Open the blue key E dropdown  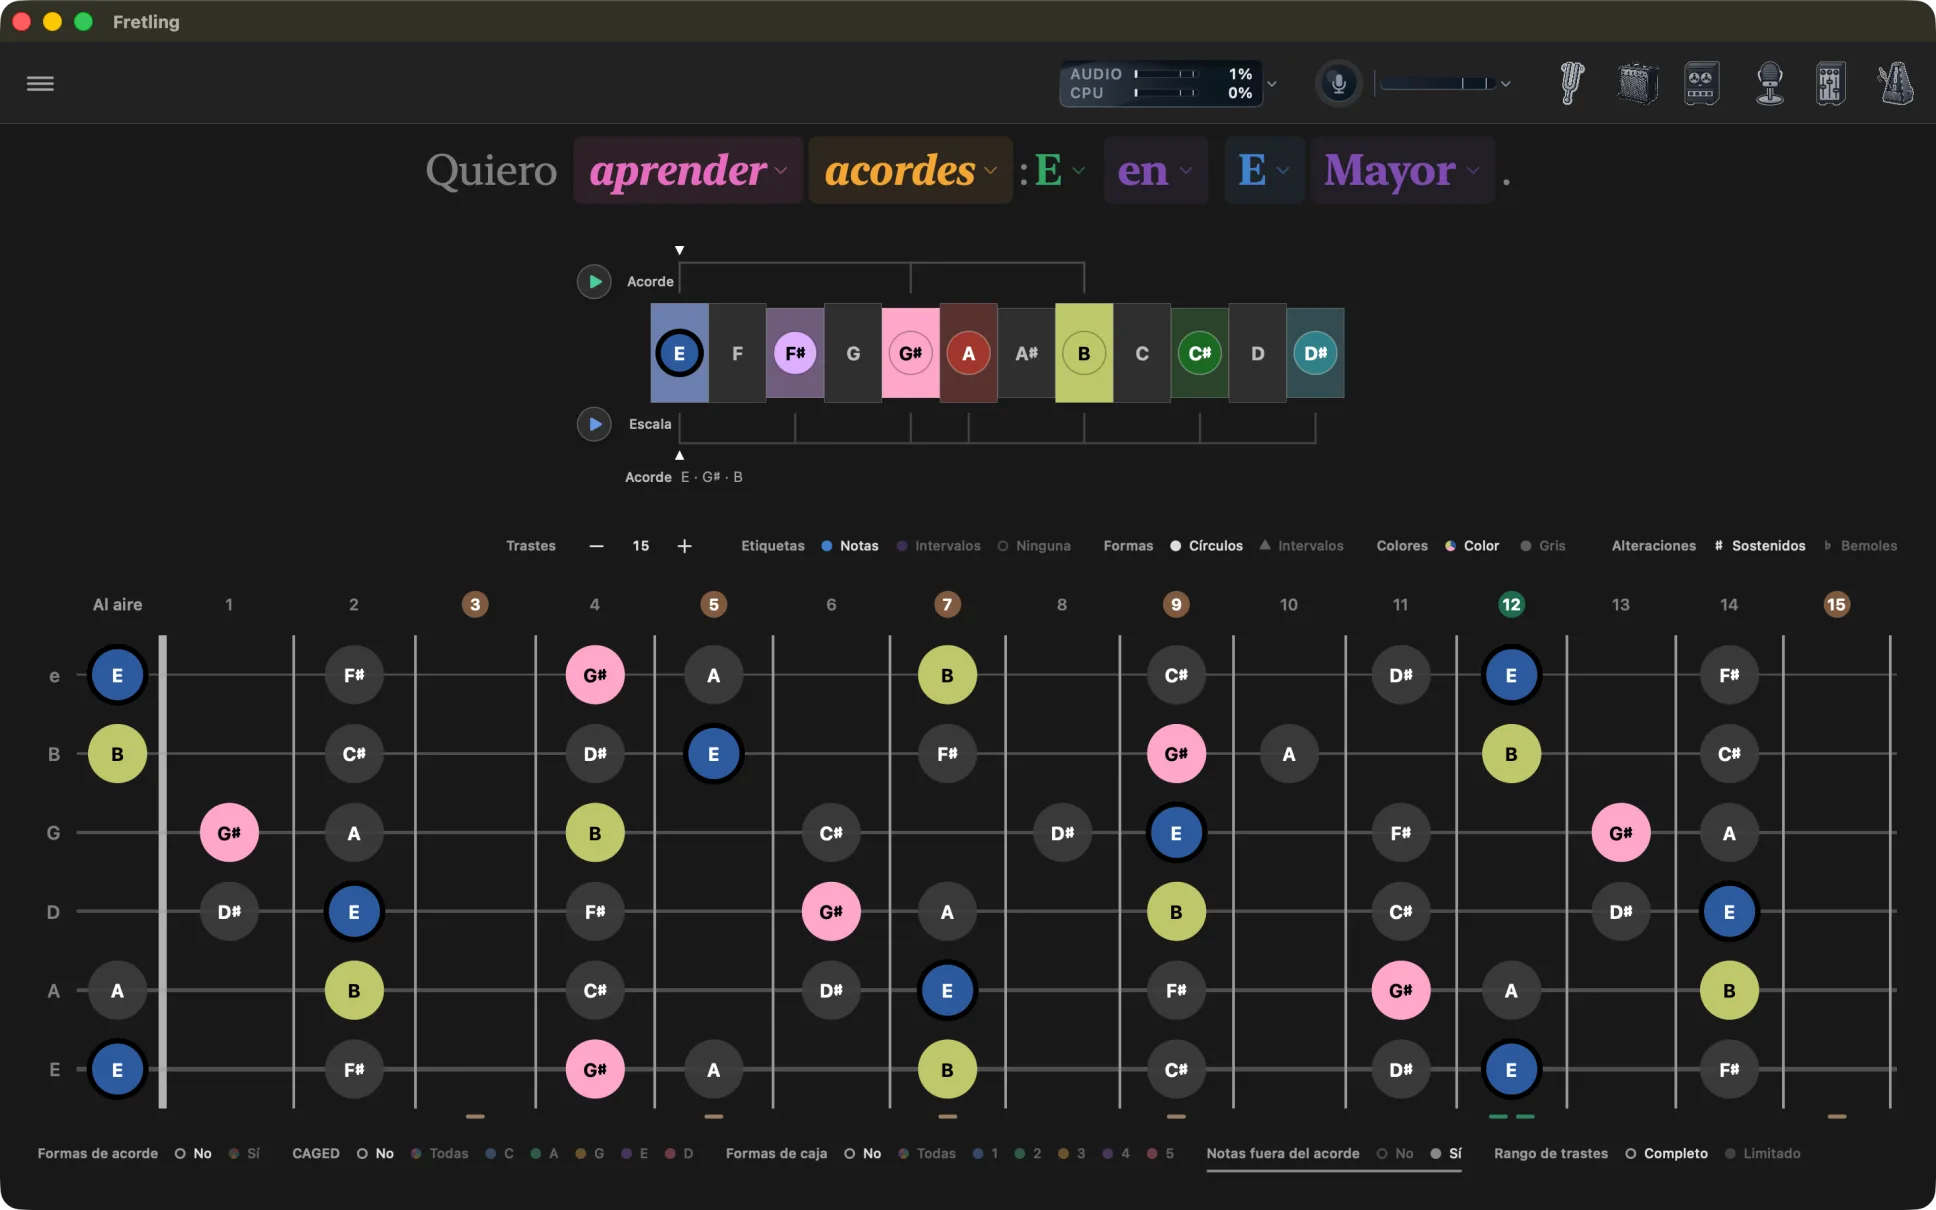1264,170
